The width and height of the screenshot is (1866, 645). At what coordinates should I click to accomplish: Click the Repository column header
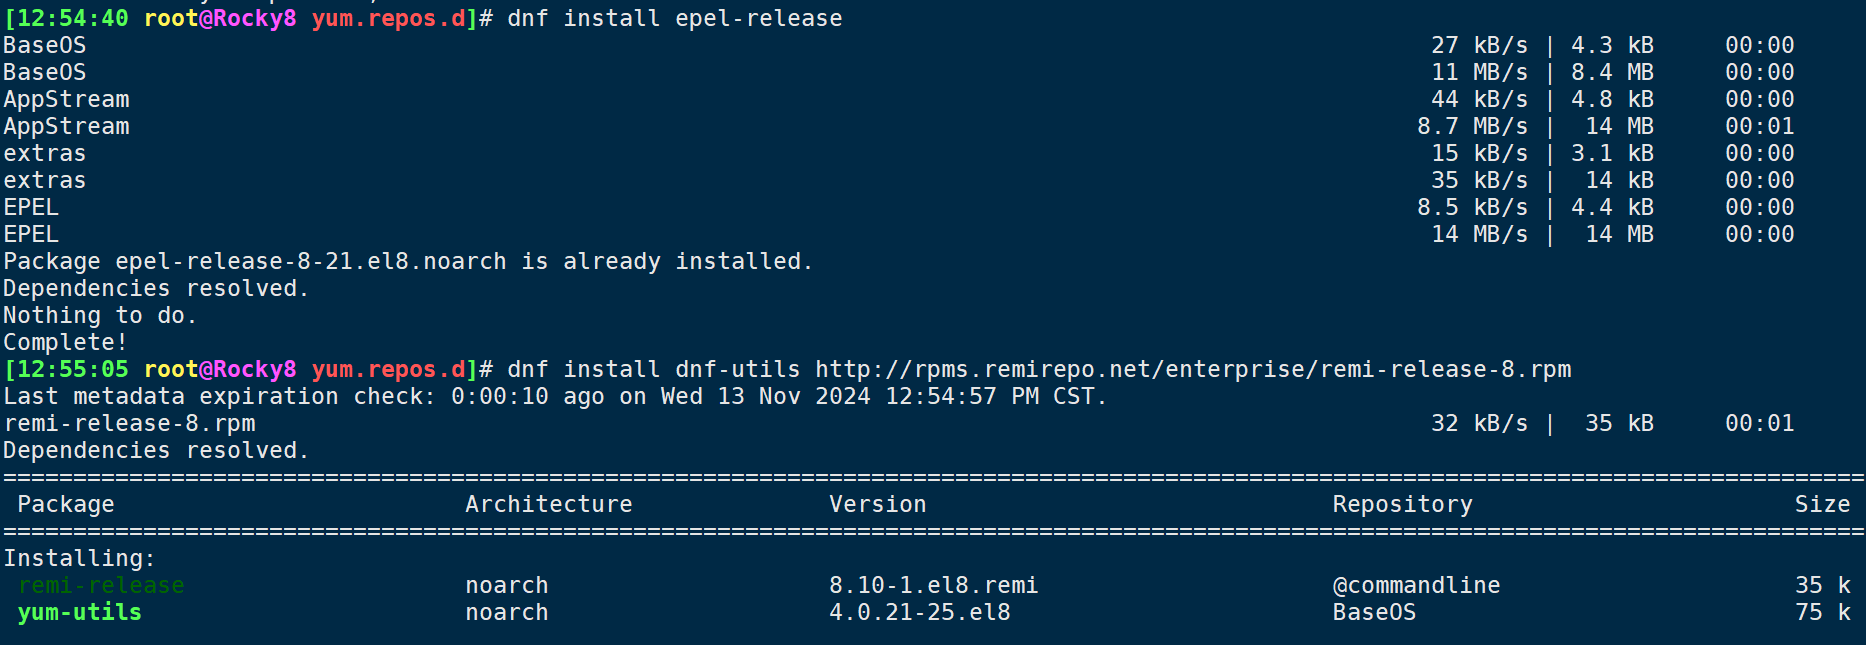[1402, 504]
